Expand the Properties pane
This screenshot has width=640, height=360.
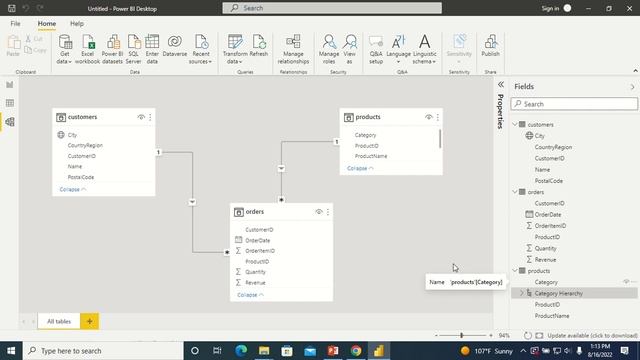click(x=501, y=84)
